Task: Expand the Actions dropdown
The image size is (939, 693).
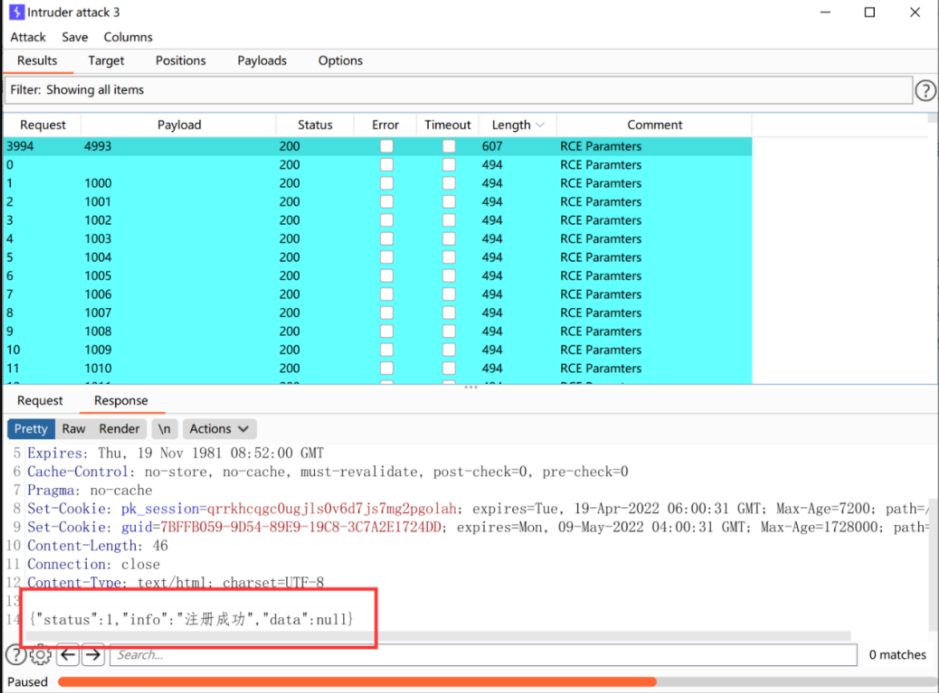Action: [219, 429]
